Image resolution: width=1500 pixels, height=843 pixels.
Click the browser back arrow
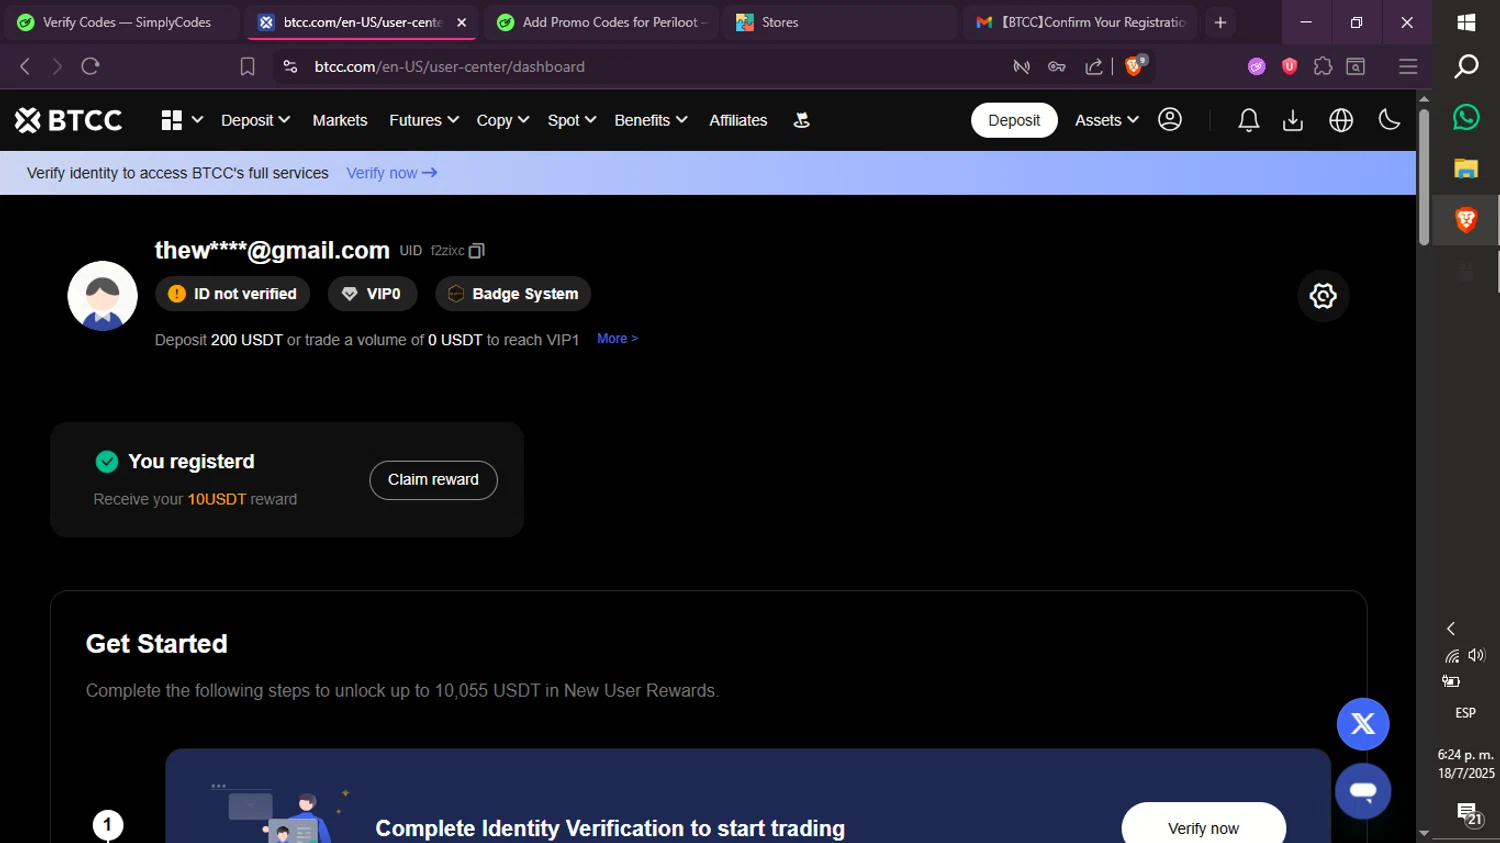25,67
